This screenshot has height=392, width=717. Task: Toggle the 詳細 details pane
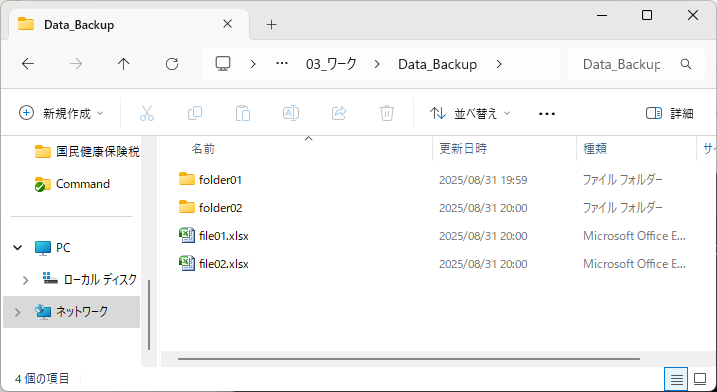670,113
